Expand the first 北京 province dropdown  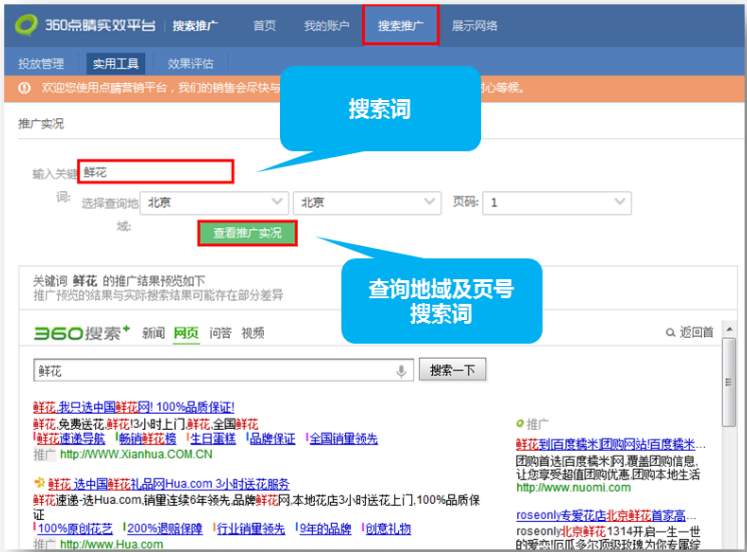point(214,203)
